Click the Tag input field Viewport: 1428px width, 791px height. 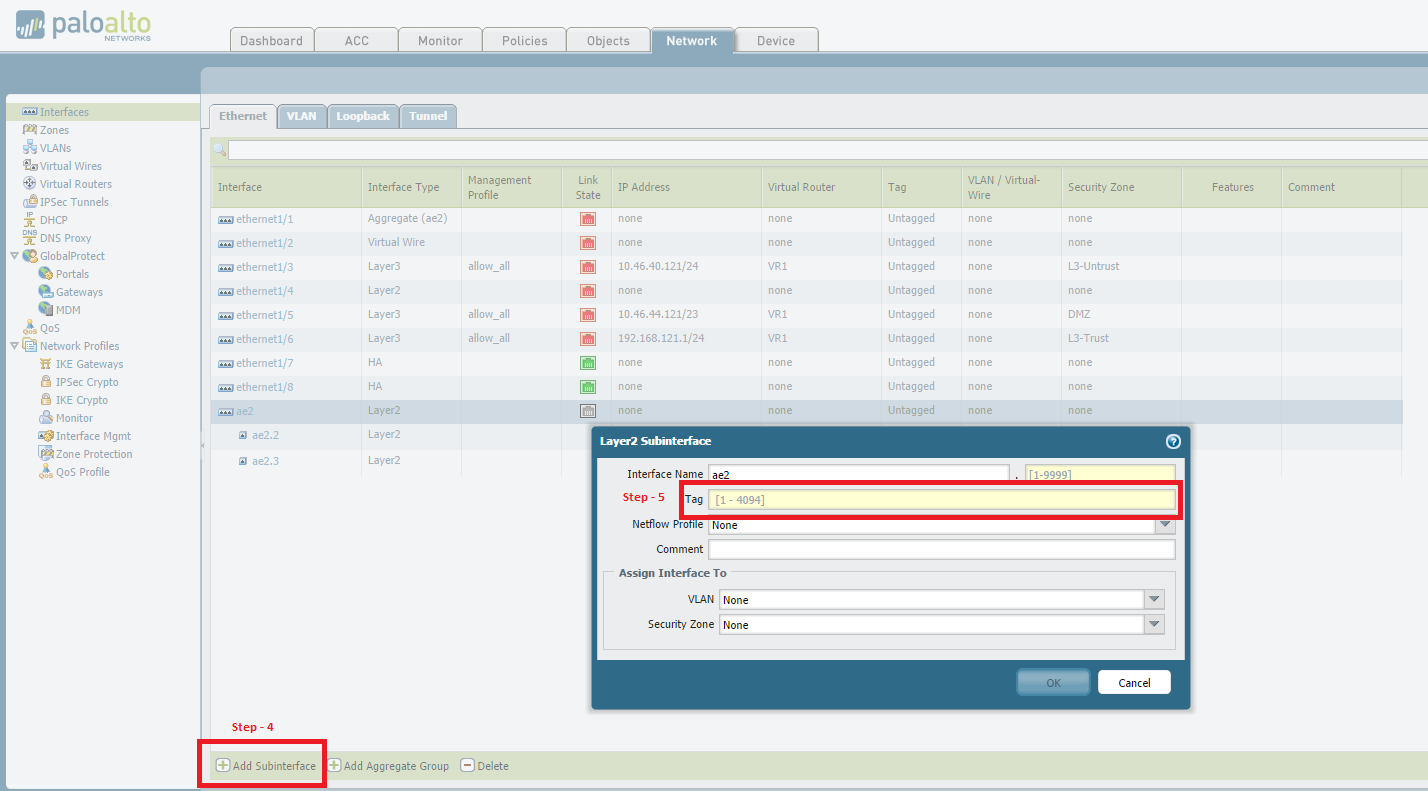pos(941,499)
